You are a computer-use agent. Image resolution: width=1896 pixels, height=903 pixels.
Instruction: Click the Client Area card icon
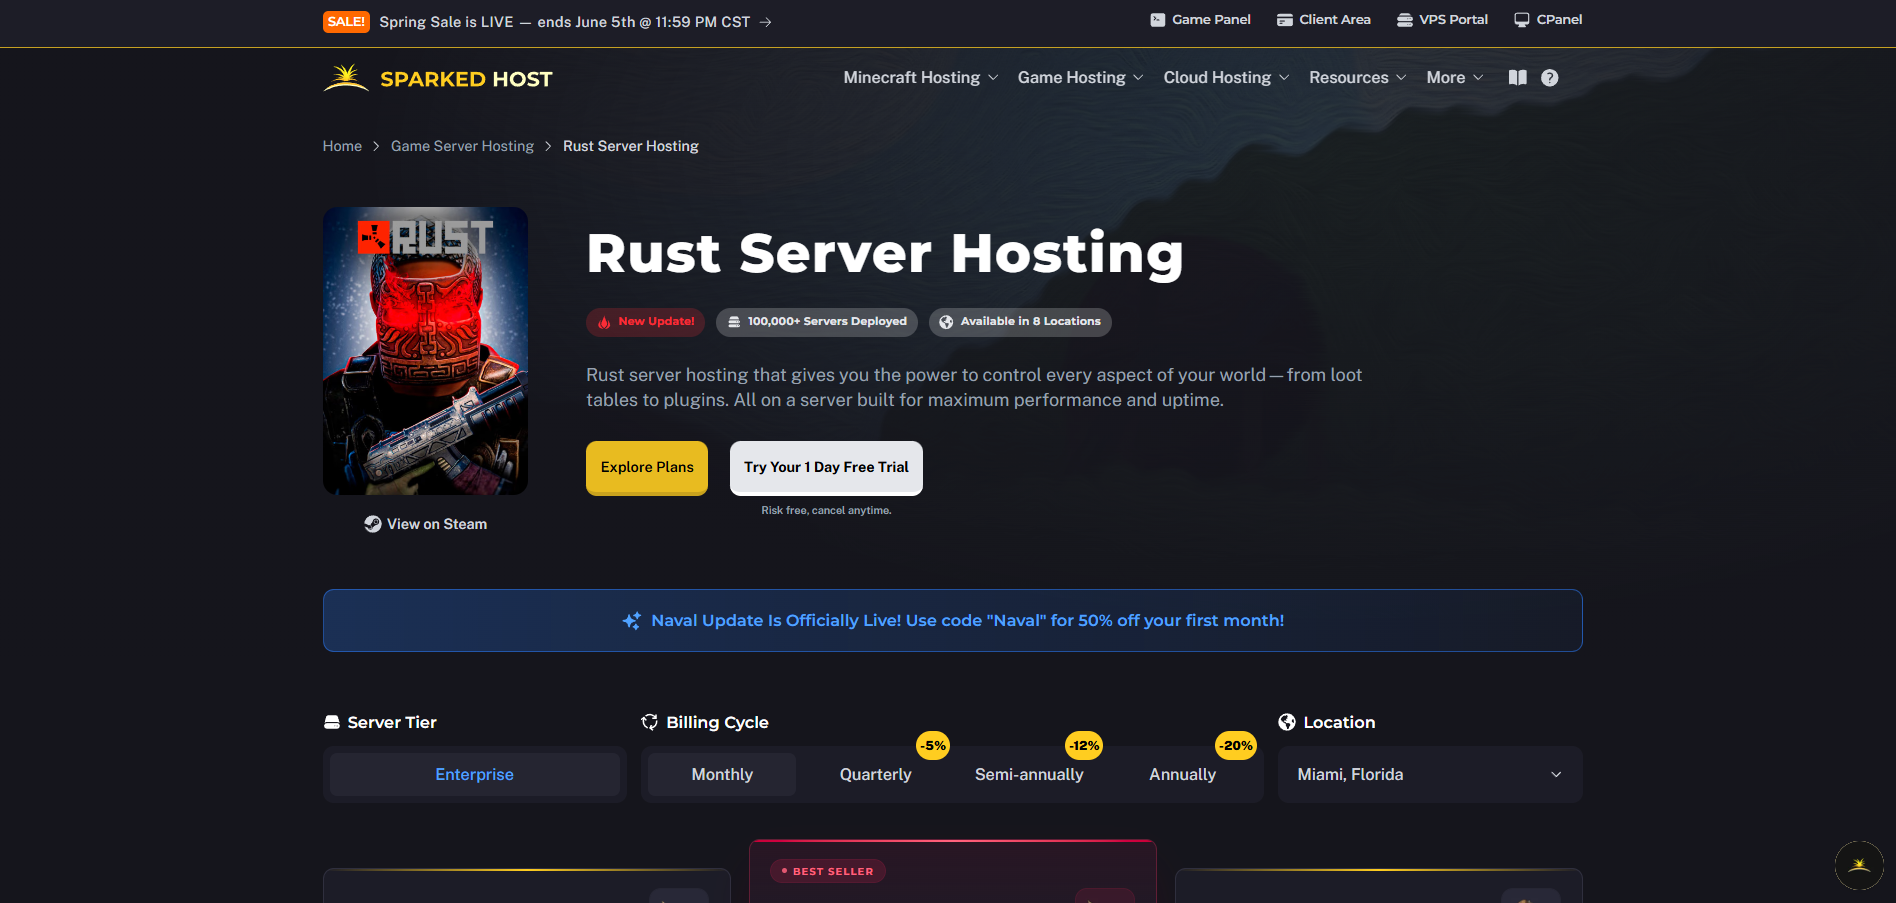click(1285, 20)
